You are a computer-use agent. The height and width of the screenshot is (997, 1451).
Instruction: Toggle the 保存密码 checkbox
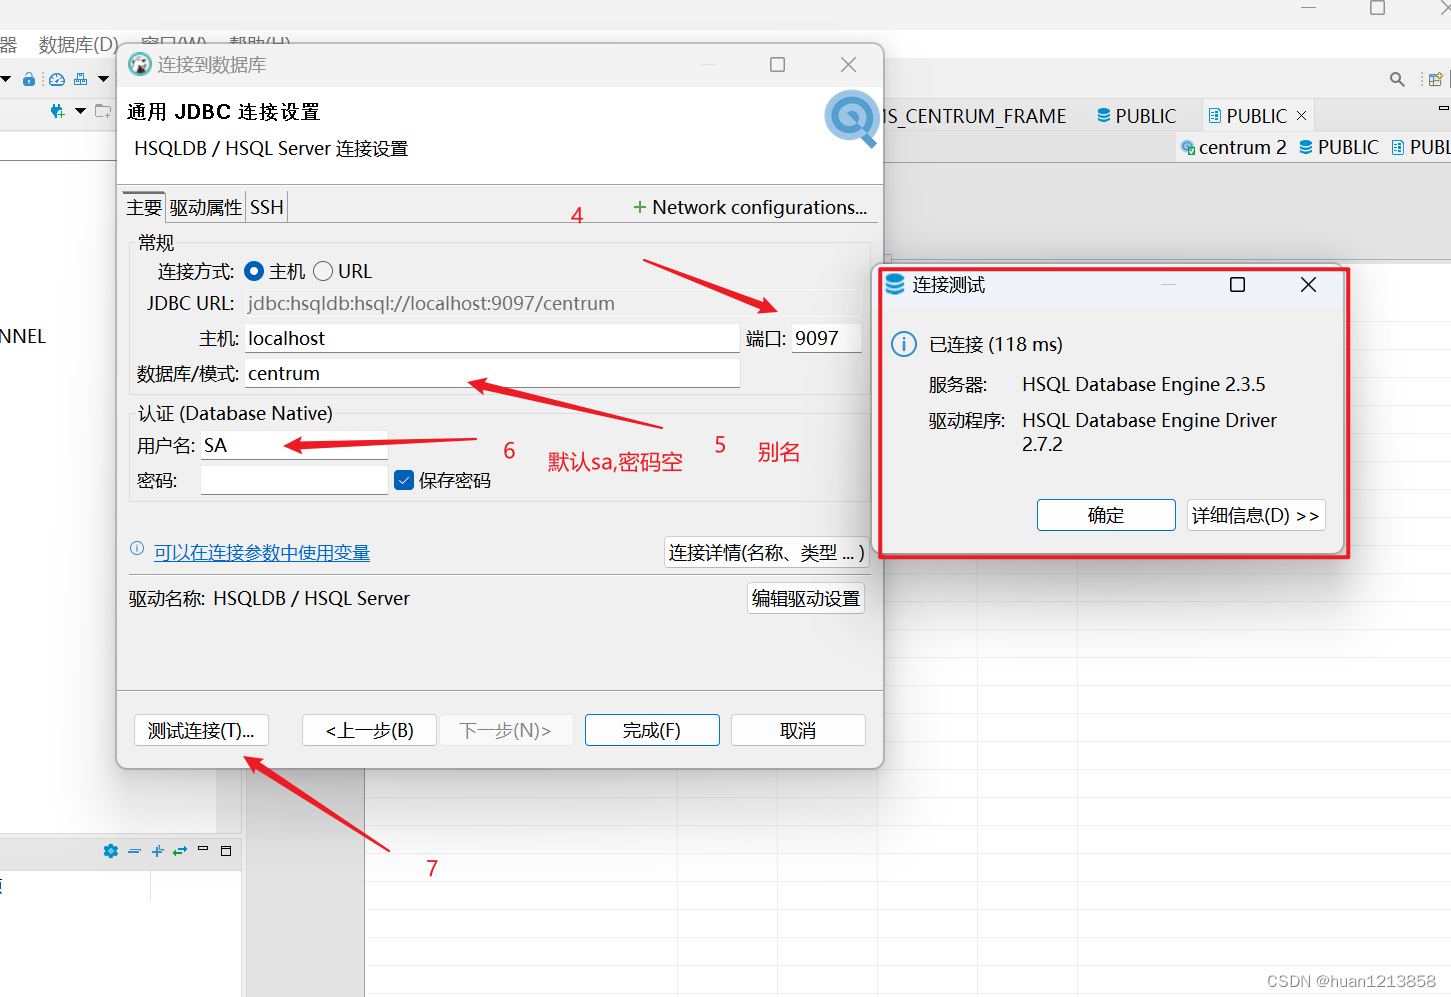point(404,480)
